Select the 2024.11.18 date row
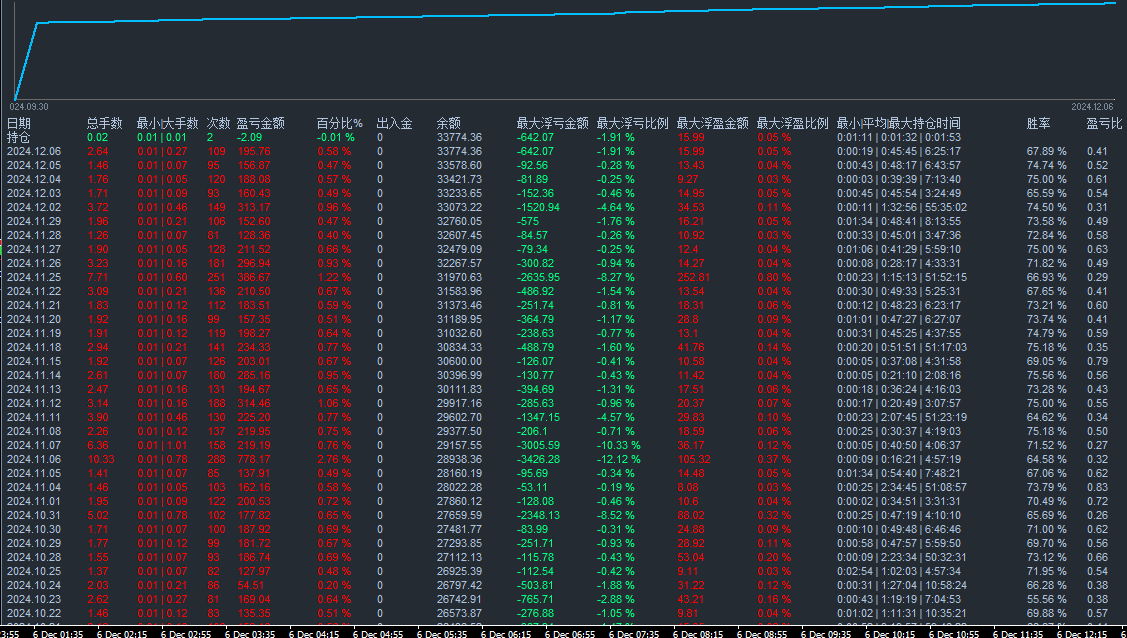The width and height of the screenshot is (1127, 638). (34, 348)
